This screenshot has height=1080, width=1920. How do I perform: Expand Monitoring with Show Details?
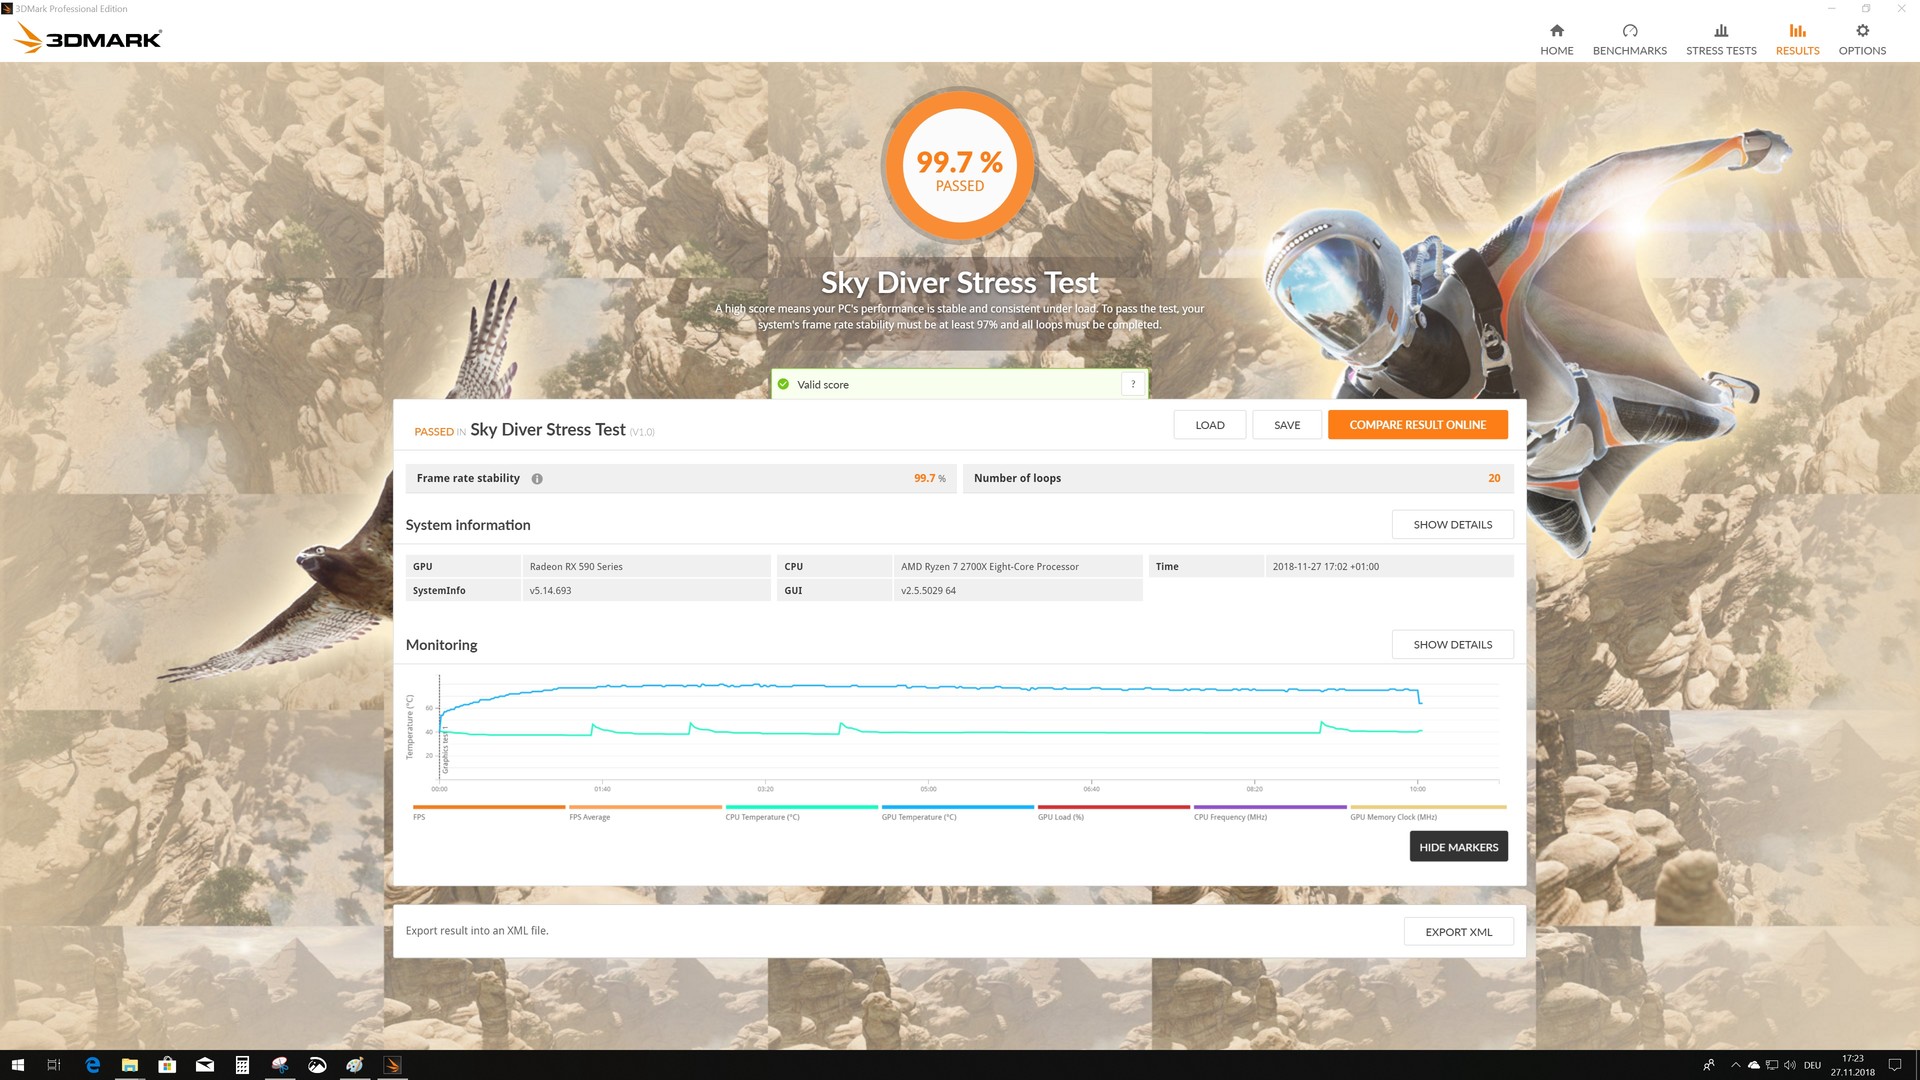1451,645
